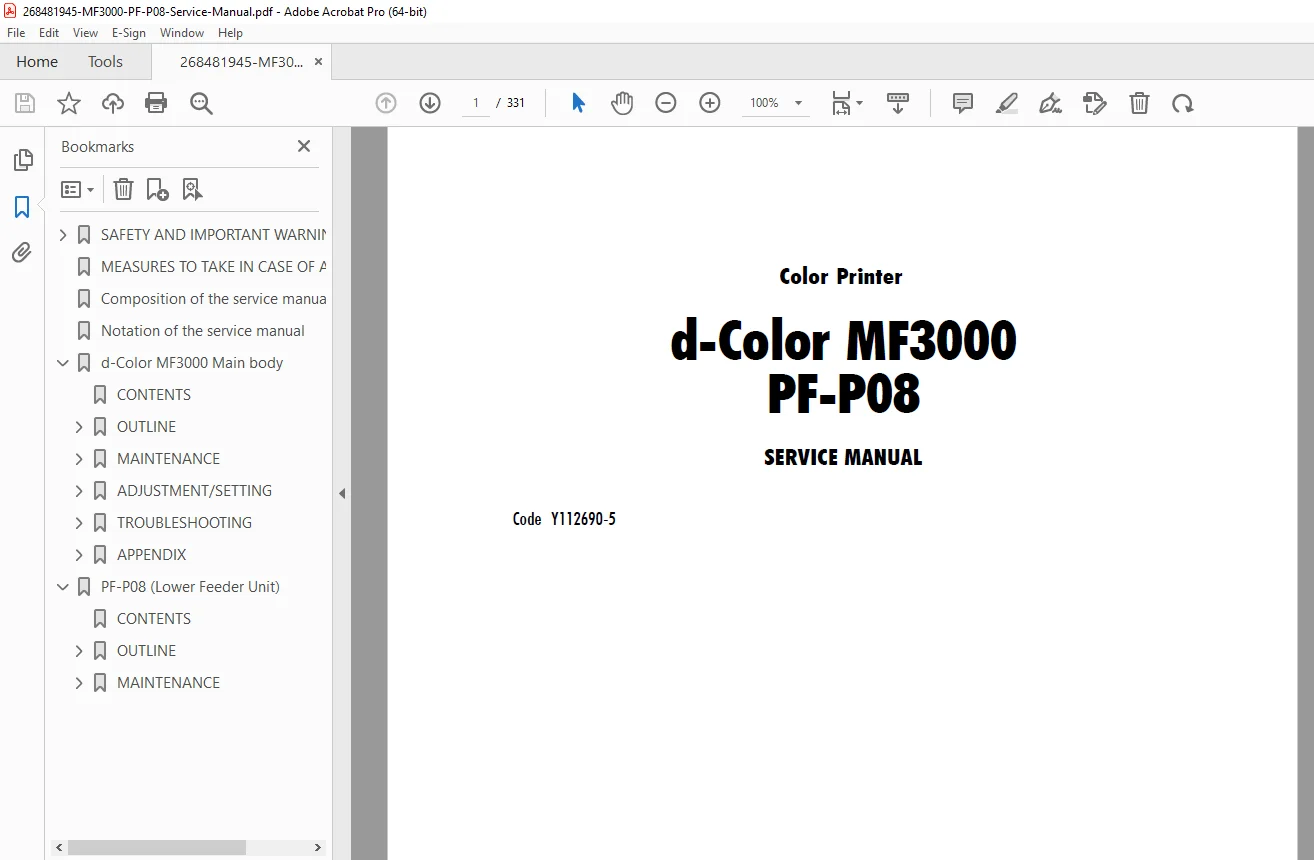
Task: Open the Window menu
Action: [182, 33]
